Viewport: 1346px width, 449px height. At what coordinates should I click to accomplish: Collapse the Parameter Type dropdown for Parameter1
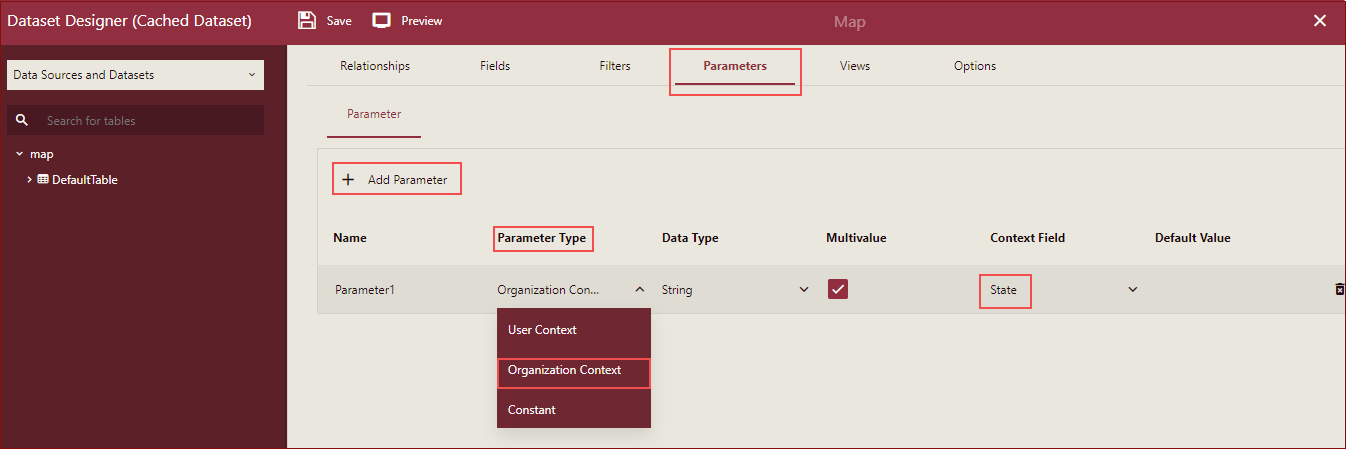(639, 289)
